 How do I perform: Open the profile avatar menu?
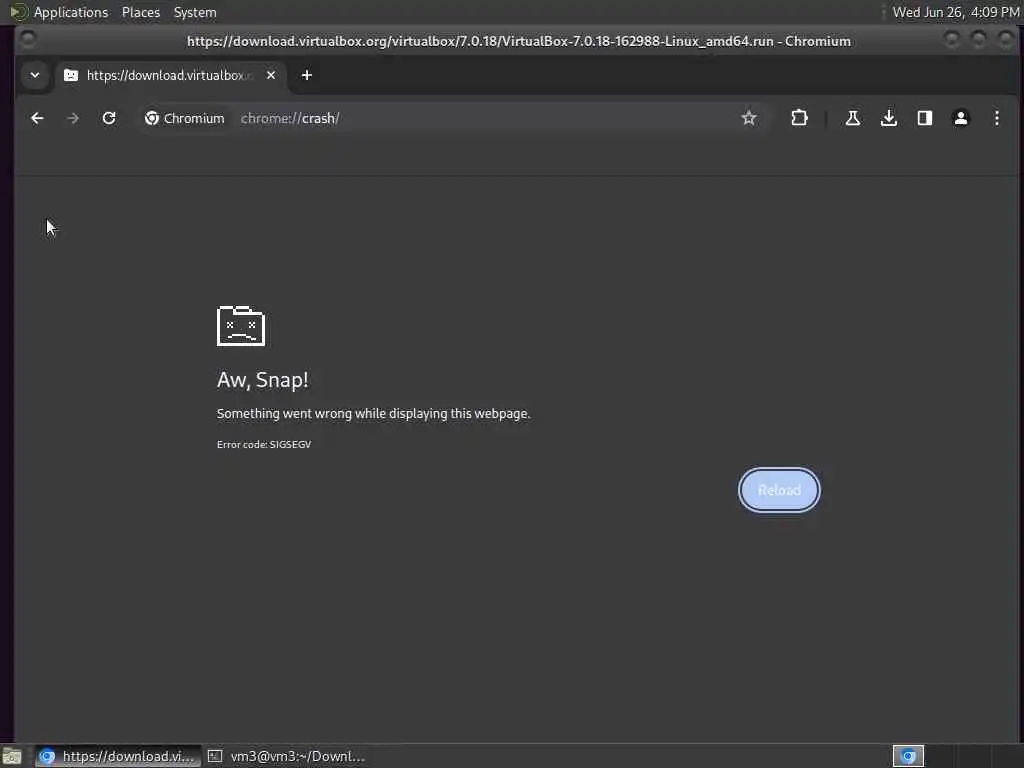(961, 118)
